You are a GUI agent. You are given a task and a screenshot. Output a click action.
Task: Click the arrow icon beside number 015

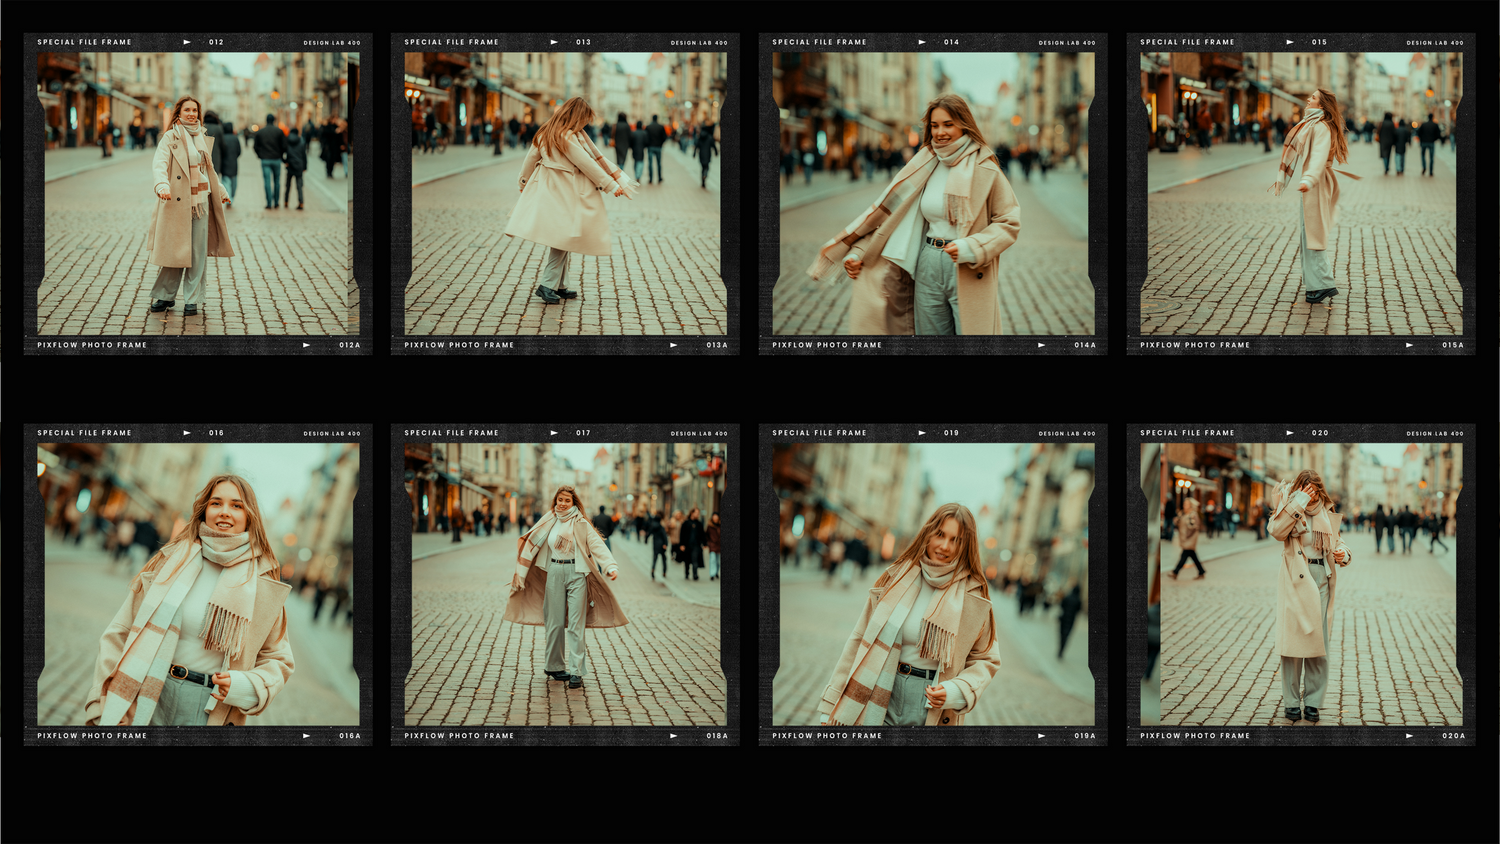tap(1290, 42)
